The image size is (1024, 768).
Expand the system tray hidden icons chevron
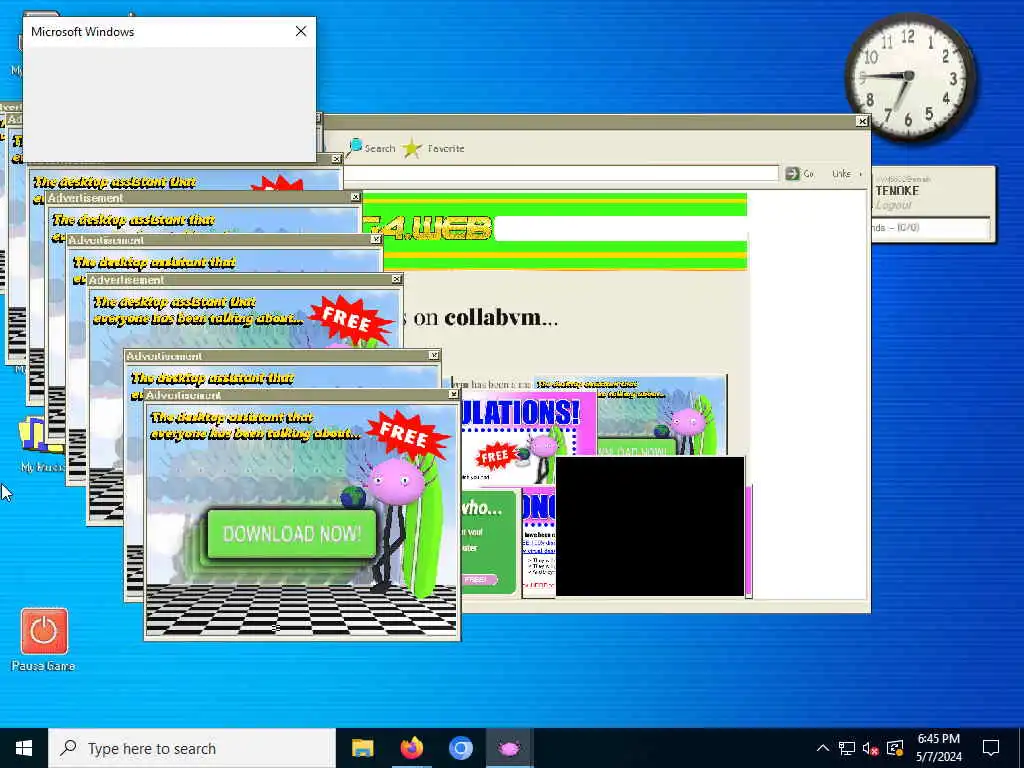[x=823, y=748]
